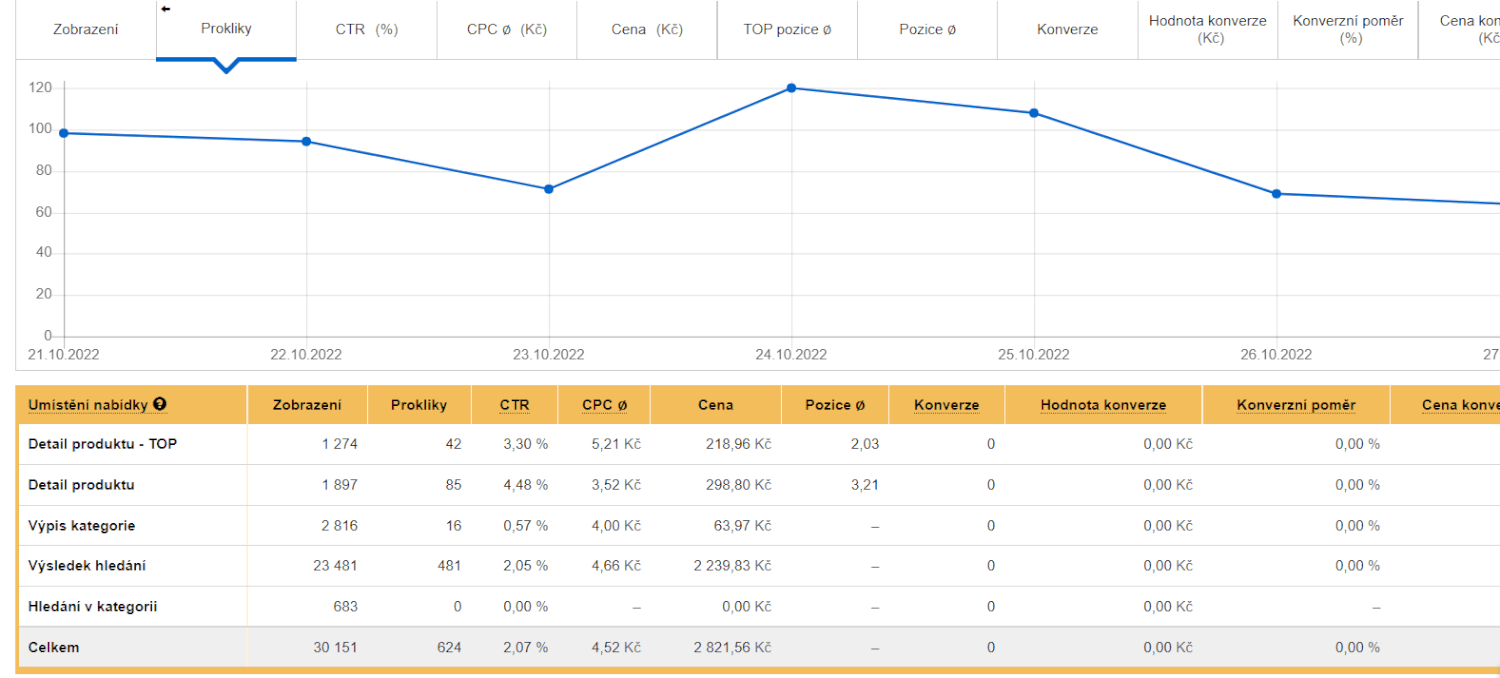
Task: Open the CPC ø (Kč) chart tab
Action: tap(506, 30)
